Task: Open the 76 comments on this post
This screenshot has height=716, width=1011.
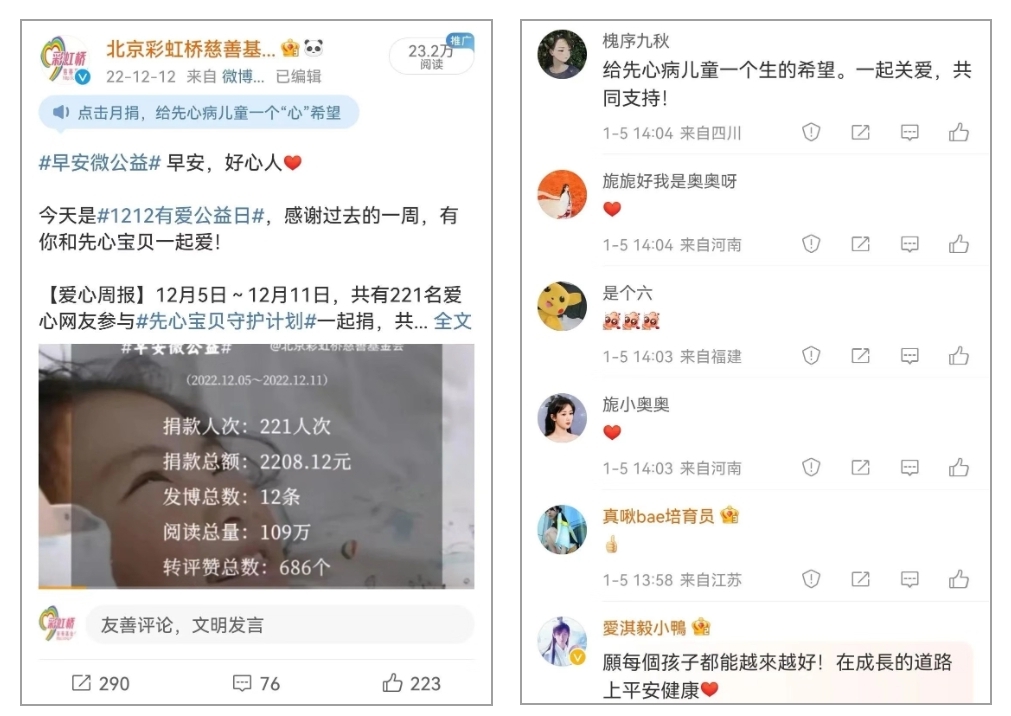Action: tap(257, 683)
